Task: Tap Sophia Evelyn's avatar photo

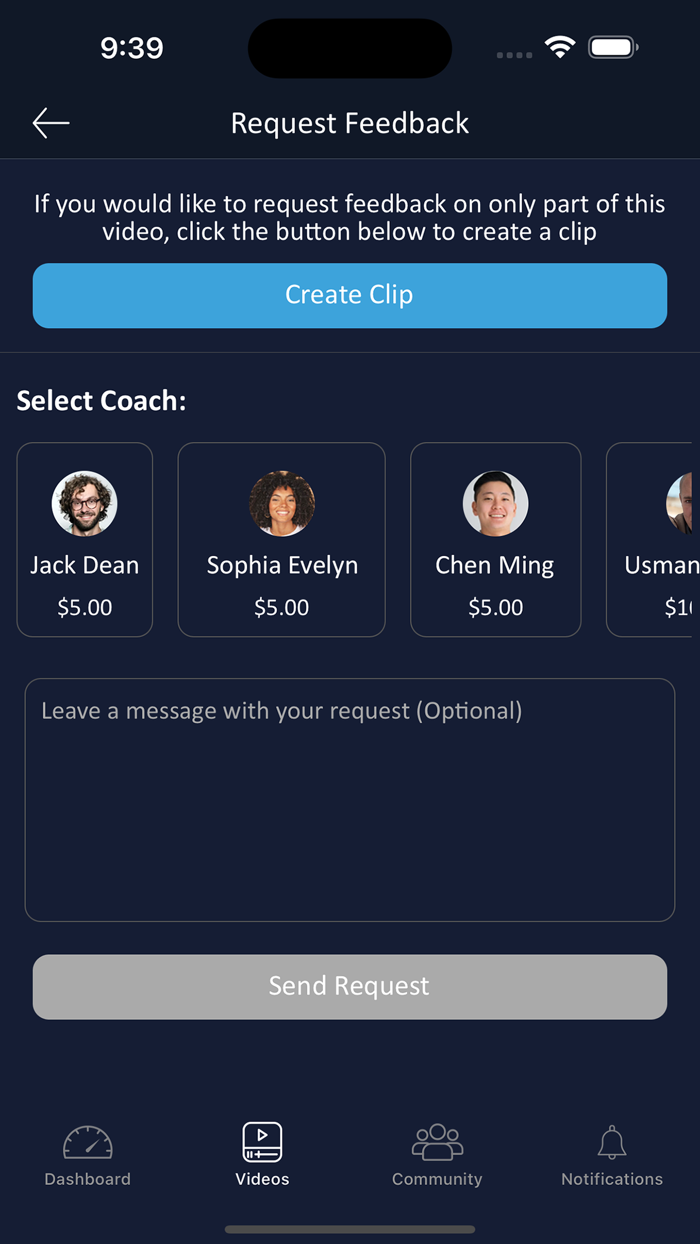Action: point(281,503)
